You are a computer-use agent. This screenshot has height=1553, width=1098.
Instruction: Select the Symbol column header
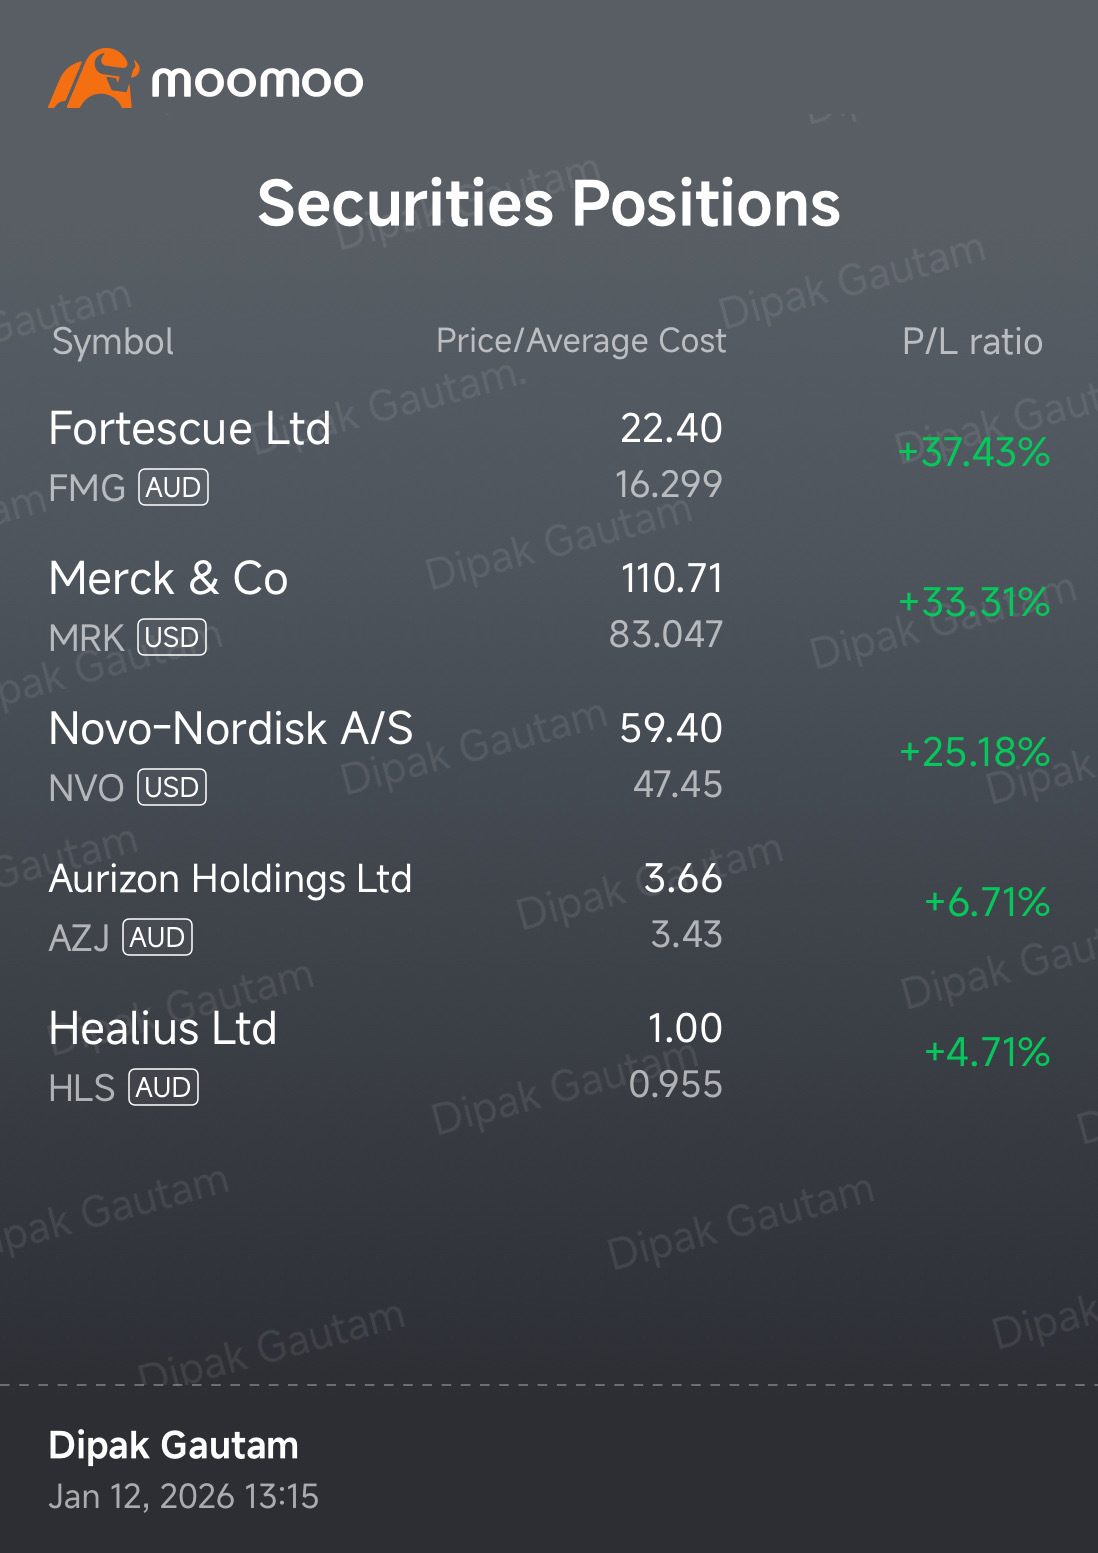113,342
